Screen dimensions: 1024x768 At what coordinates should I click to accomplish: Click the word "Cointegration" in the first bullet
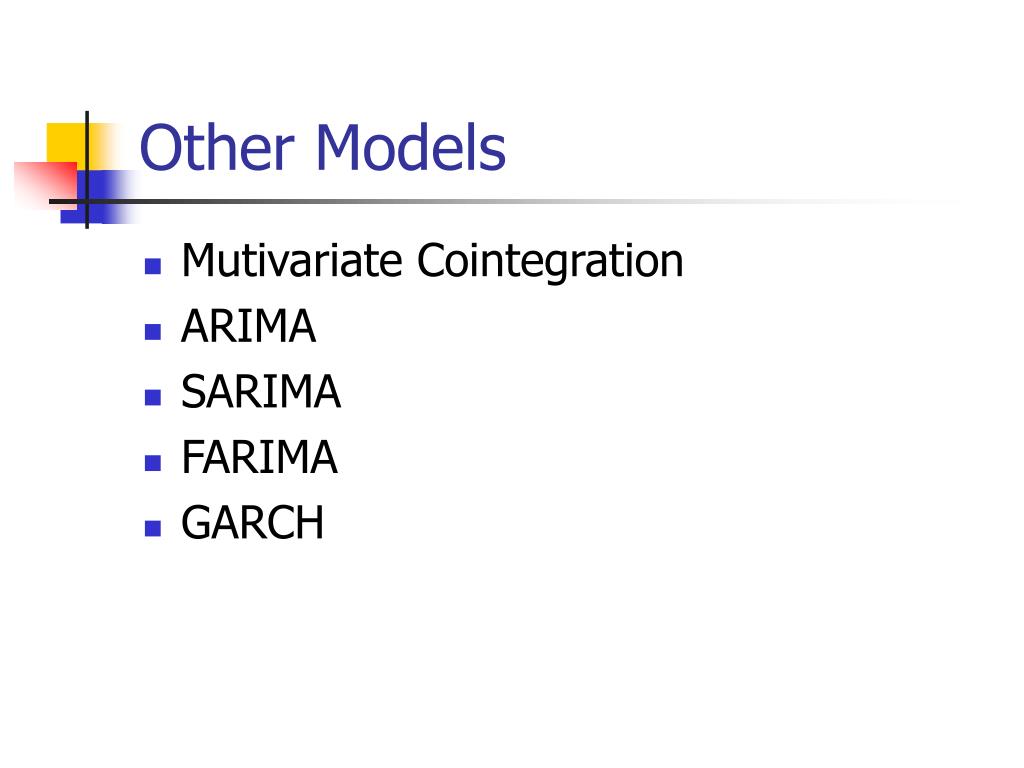[550, 261]
